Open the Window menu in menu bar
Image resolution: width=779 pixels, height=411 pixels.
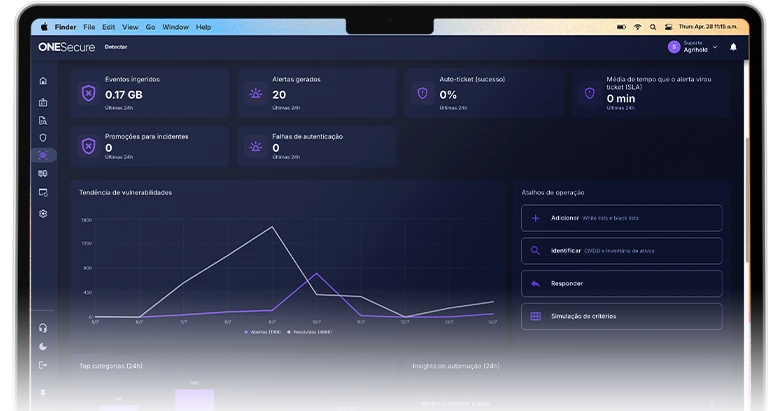pos(175,27)
